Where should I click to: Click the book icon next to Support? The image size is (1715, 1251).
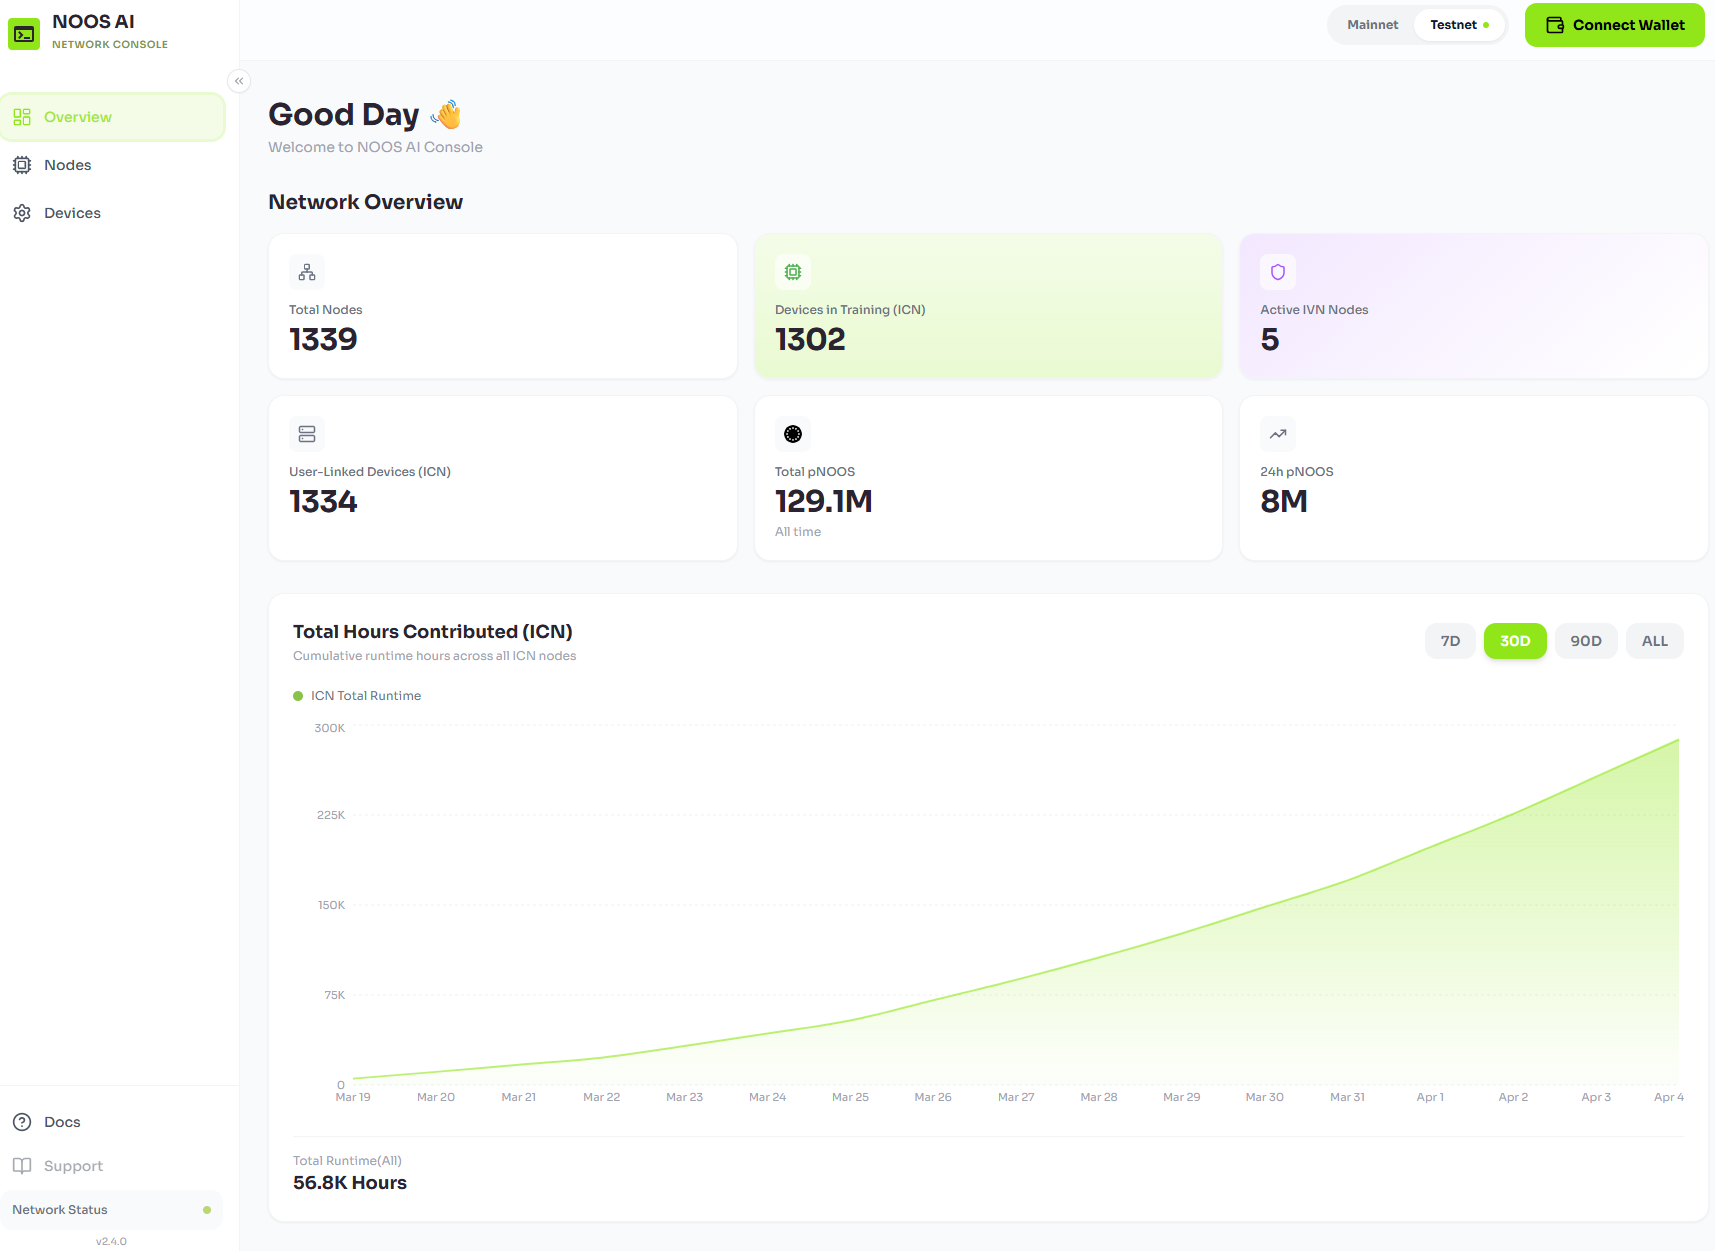point(22,1165)
